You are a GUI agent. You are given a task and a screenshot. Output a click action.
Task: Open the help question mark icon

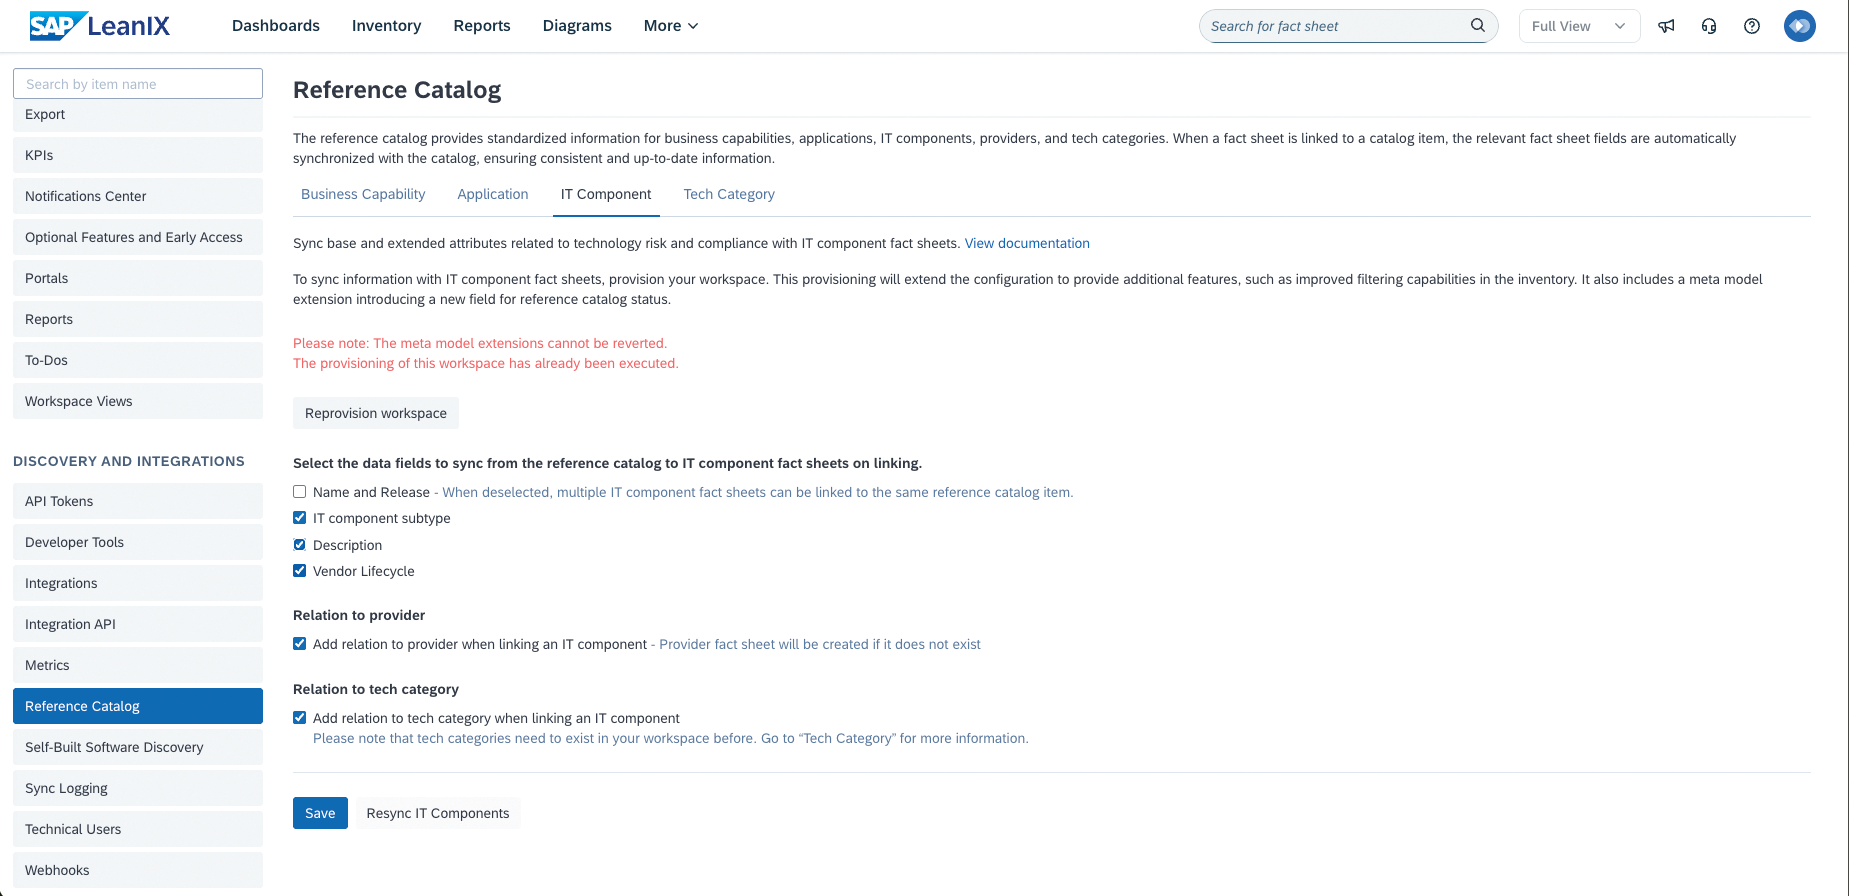click(1752, 26)
